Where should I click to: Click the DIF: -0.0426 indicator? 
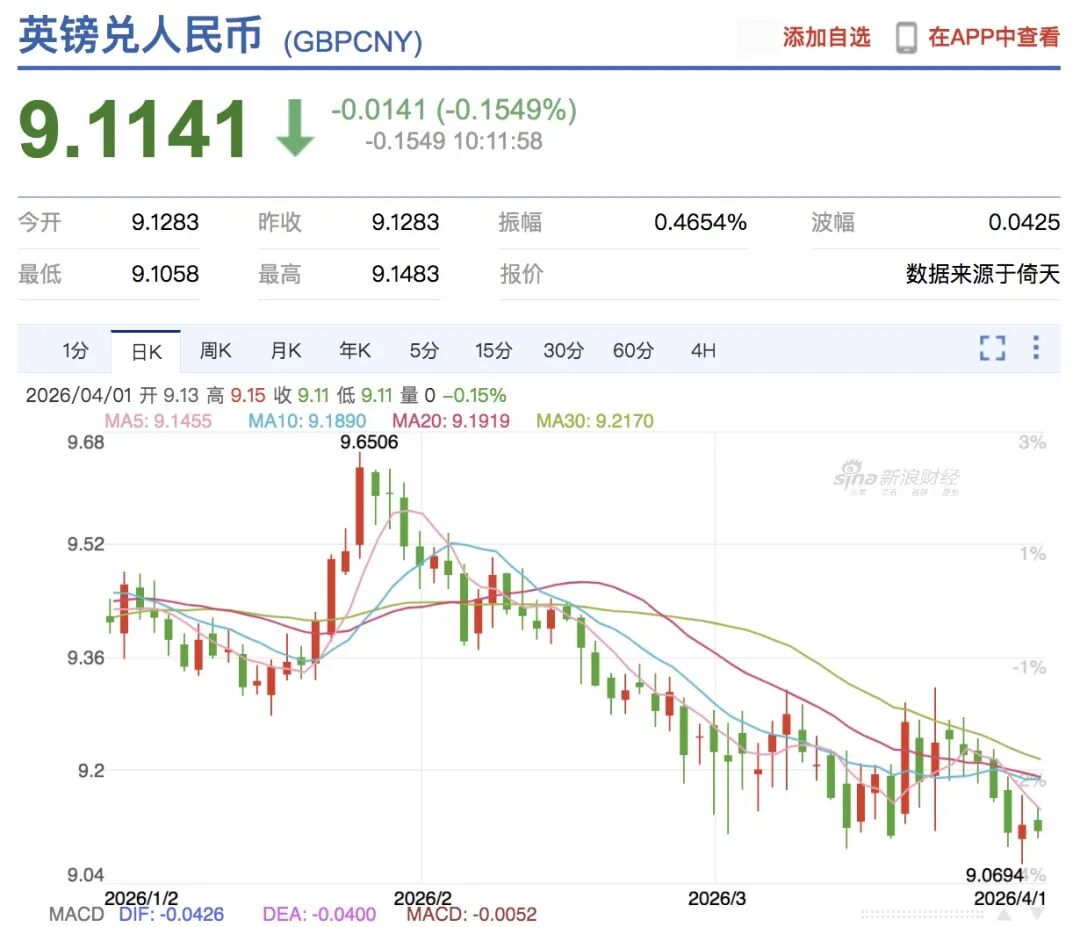point(172,915)
